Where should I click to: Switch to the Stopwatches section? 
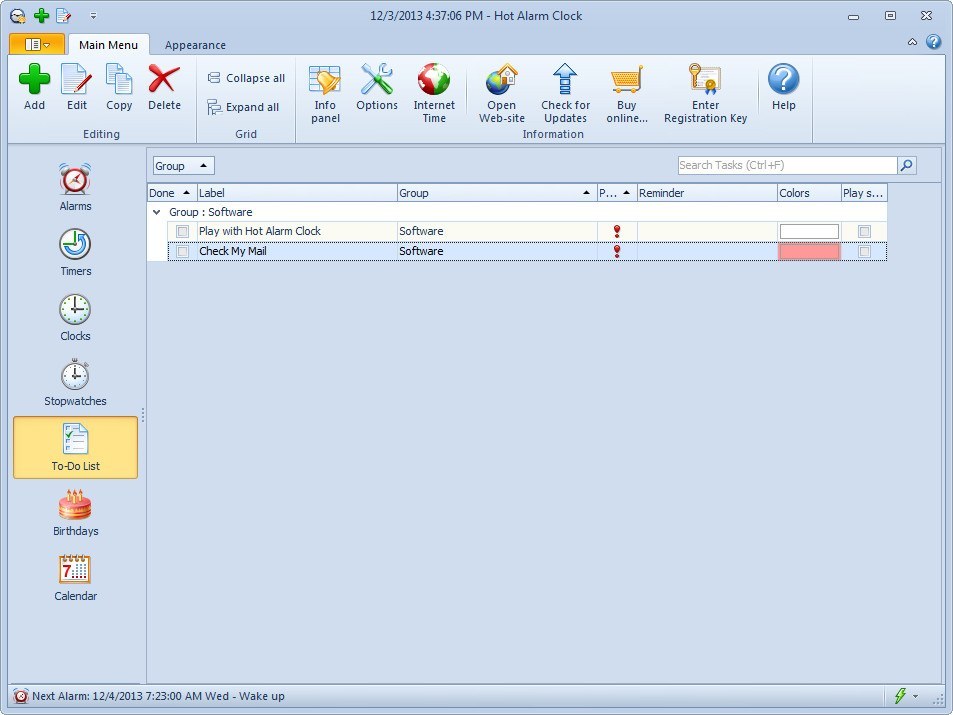tap(75, 383)
